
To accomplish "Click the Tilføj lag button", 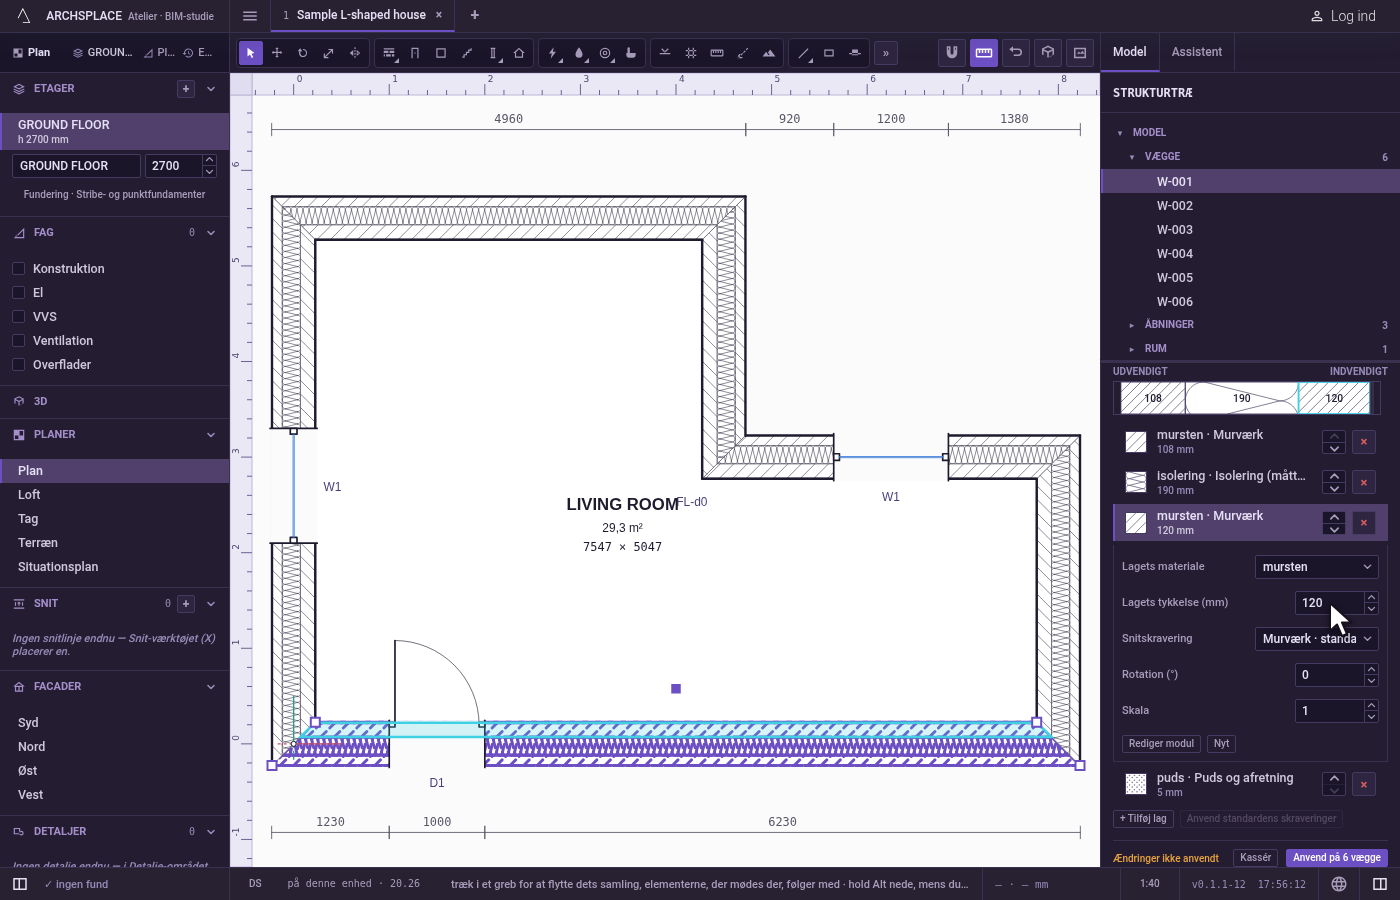I will (1143, 819).
